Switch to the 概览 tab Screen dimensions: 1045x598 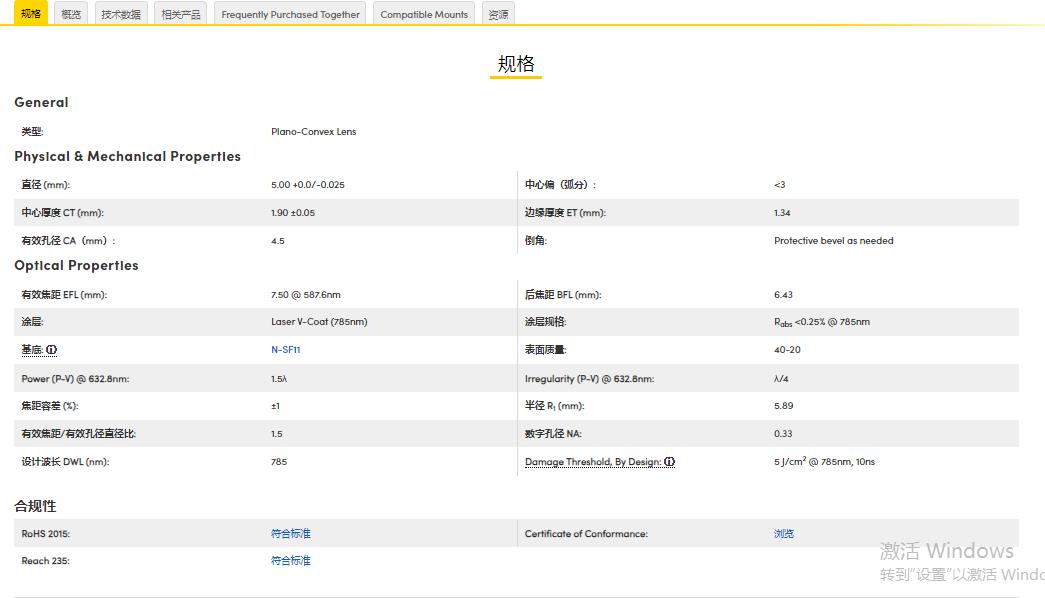69,14
